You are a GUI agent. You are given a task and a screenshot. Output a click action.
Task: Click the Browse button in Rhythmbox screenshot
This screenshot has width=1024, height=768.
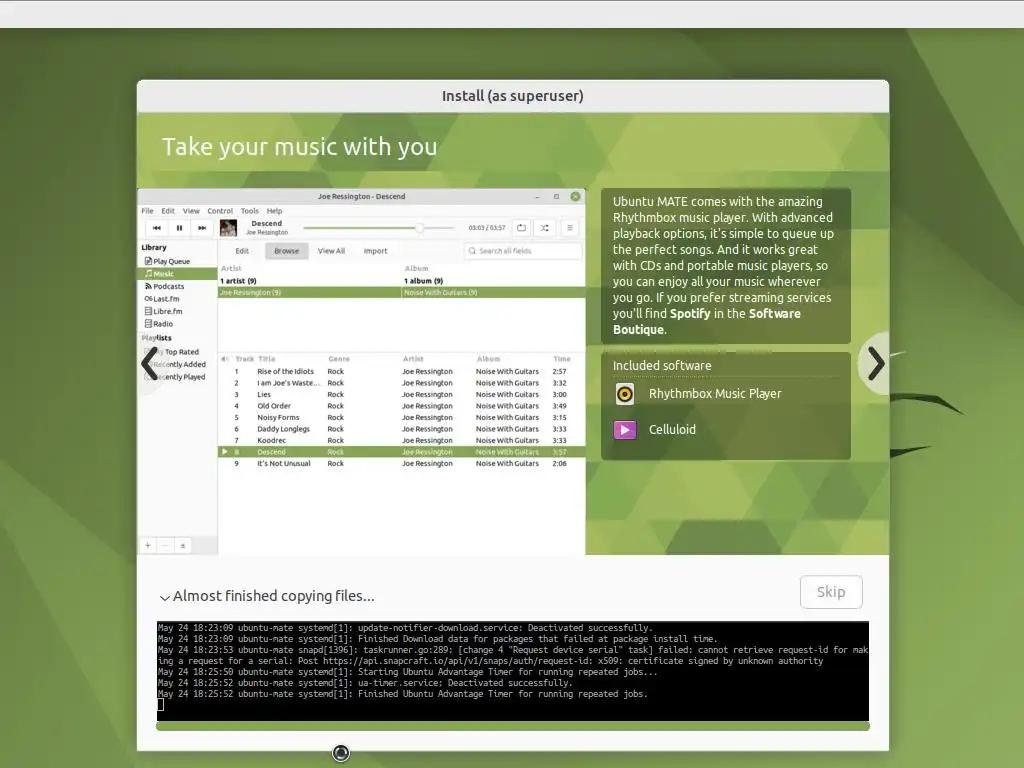click(x=287, y=251)
